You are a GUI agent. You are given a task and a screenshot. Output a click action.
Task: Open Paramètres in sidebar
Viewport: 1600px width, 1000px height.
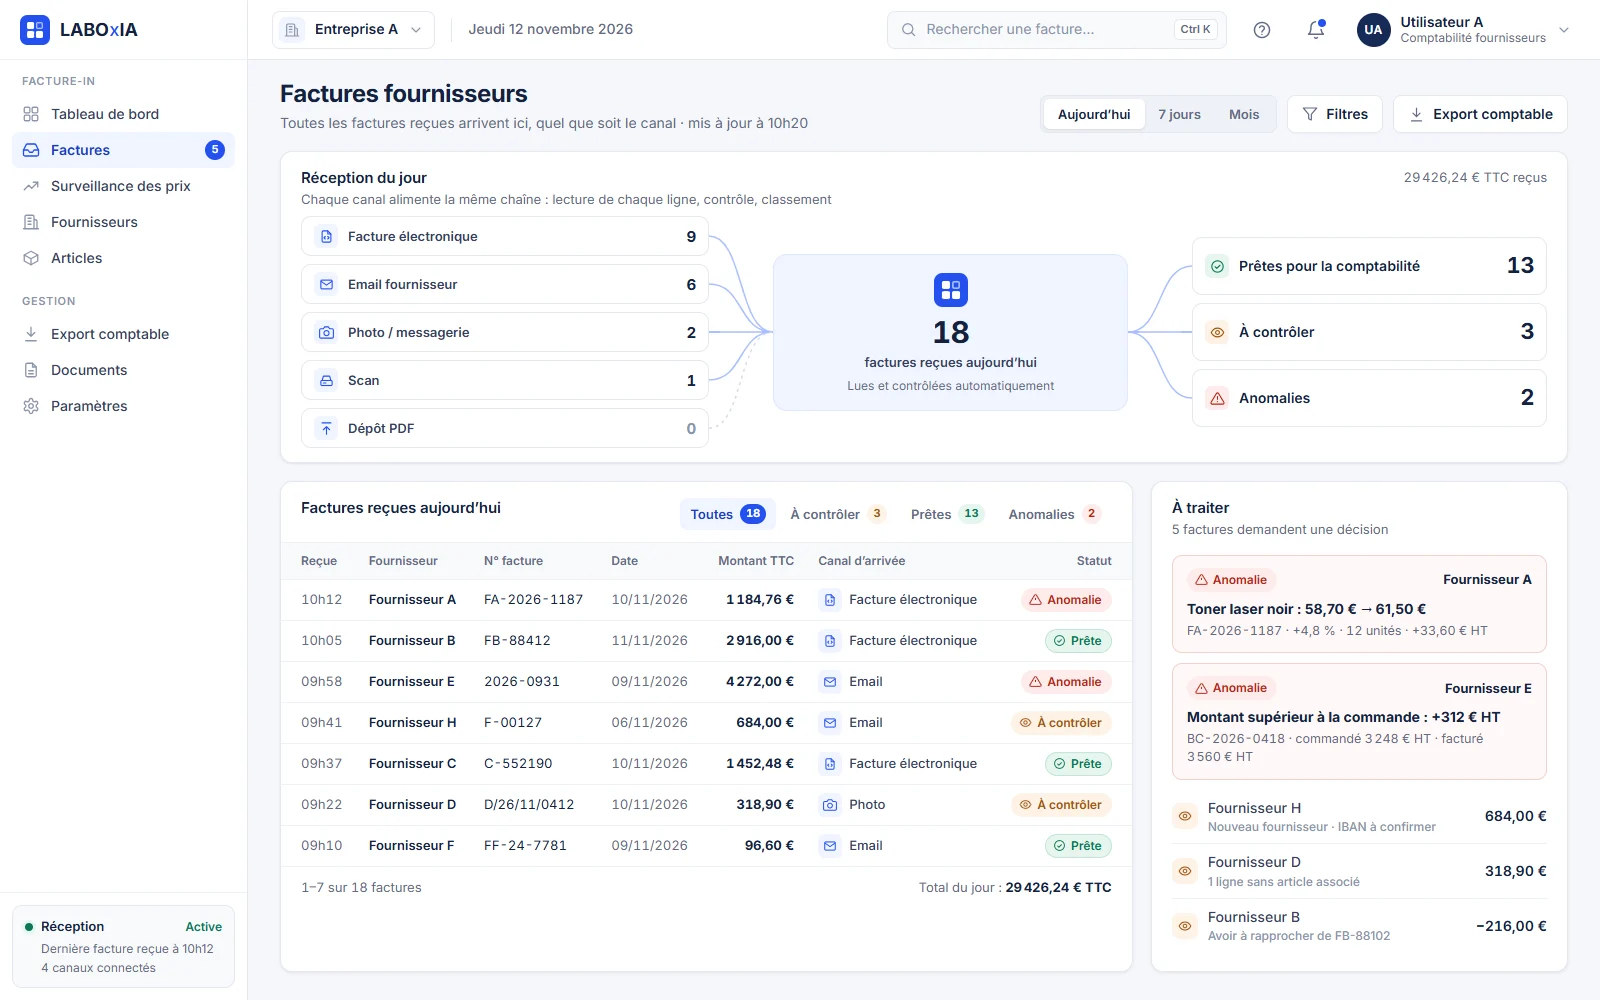[x=123, y=406]
